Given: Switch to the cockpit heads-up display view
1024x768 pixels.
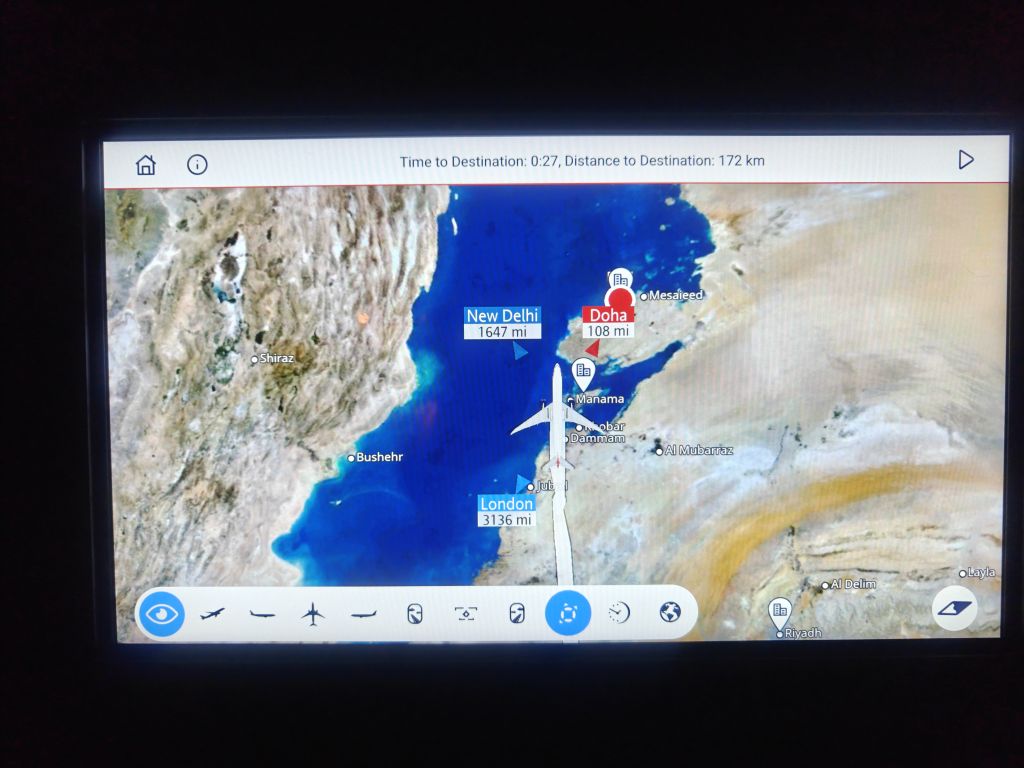Looking at the screenshot, I should (x=466, y=613).
